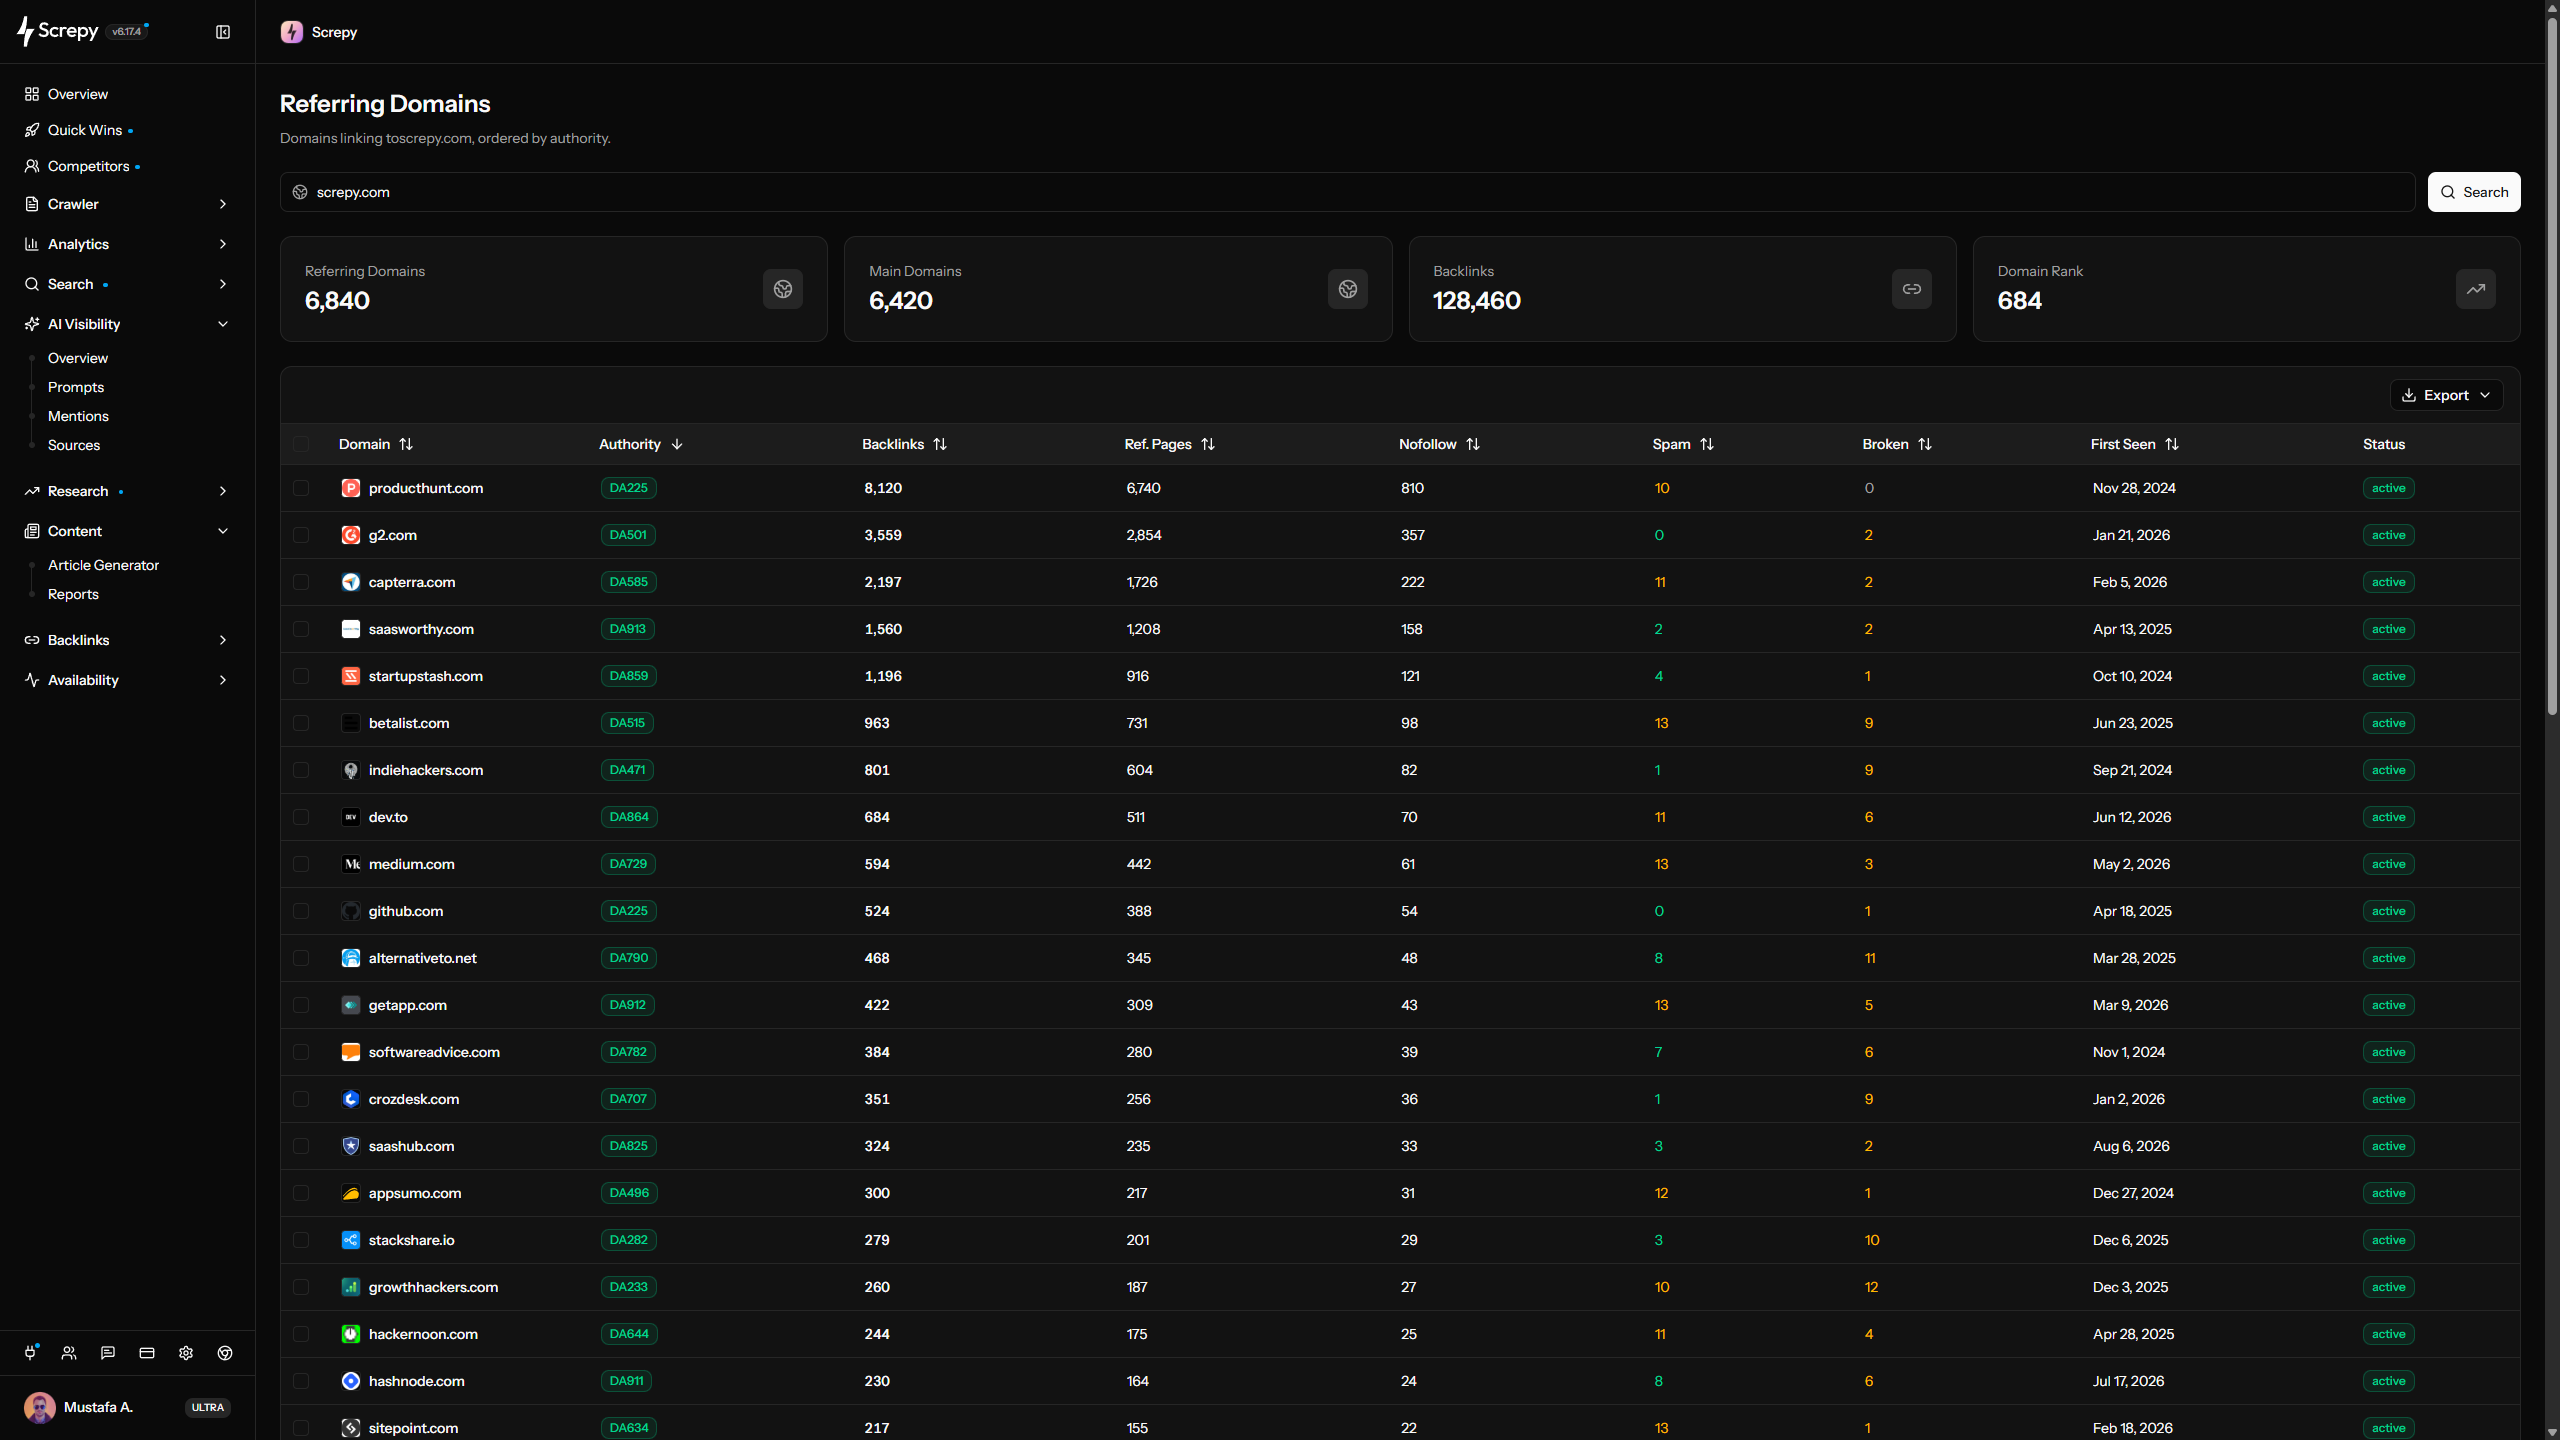Click the medium.com favicon
Image resolution: width=2560 pixels, height=1440 pixels.
click(351, 864)
